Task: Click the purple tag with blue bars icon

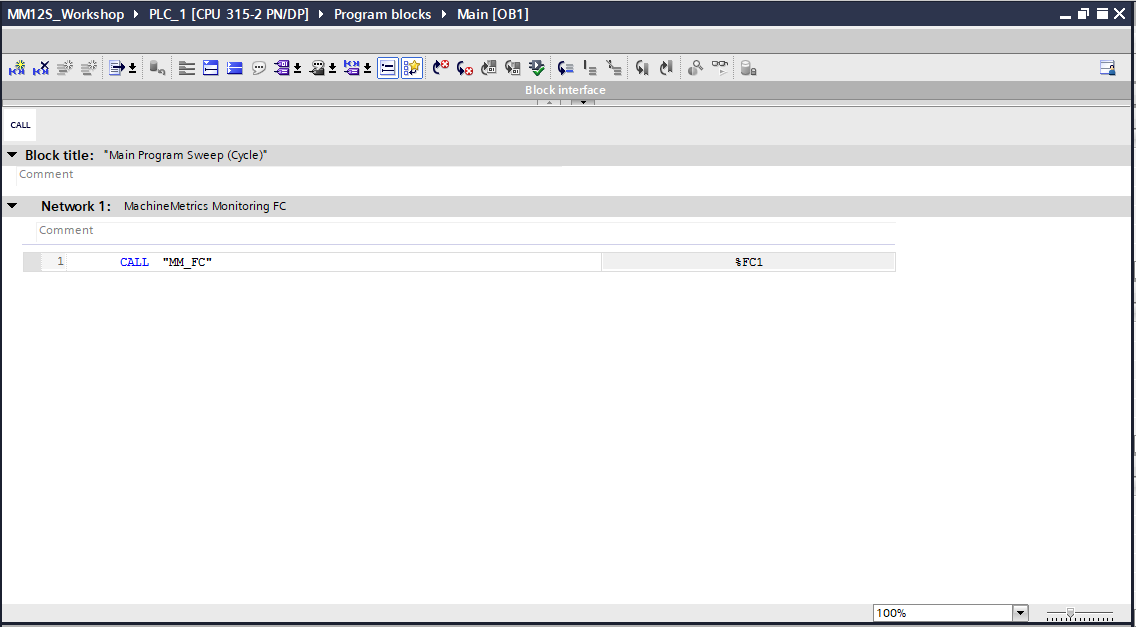Action: pyautogui.click(x=352, y=68)
